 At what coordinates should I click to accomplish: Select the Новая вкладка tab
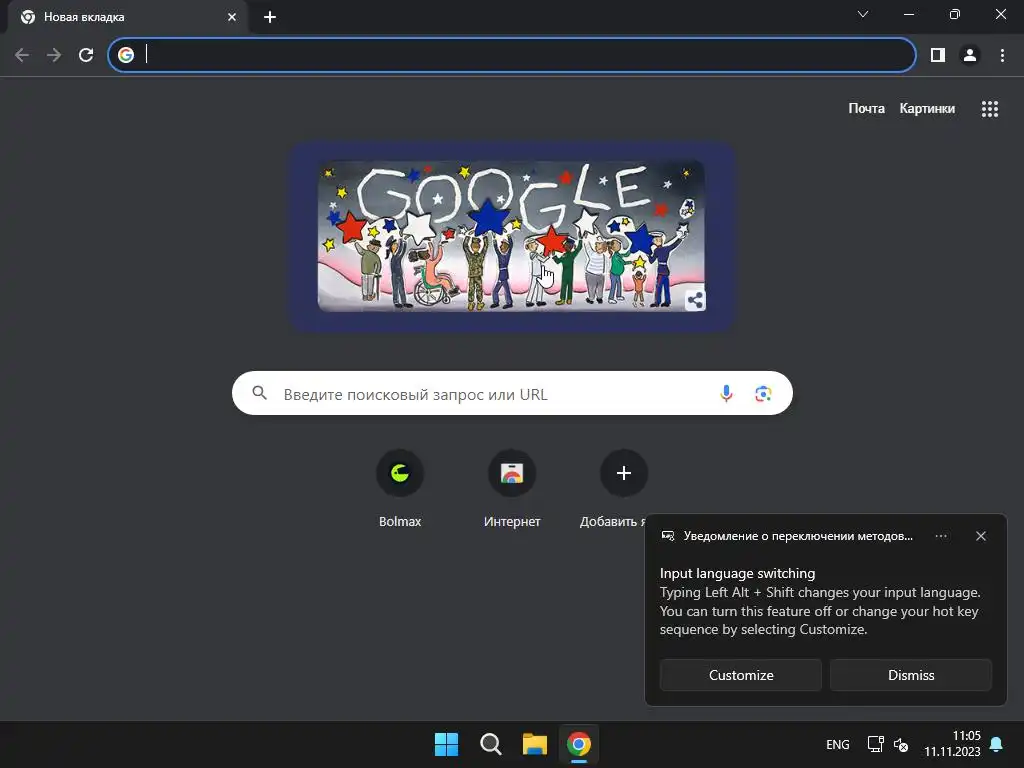[x=127, y=17]
